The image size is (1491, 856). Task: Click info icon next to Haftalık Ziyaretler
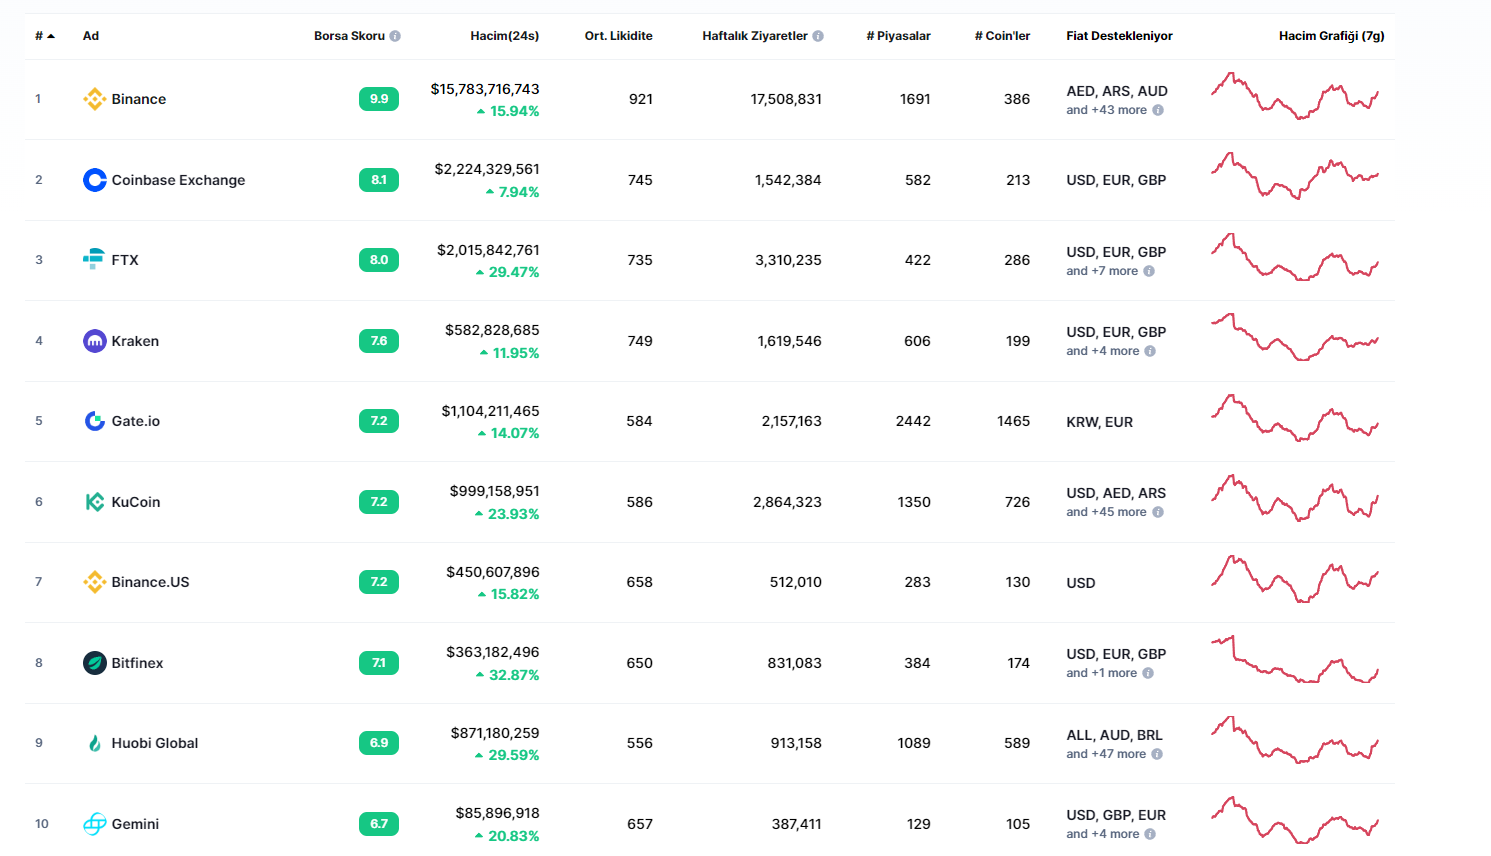(x=818, y=36)
